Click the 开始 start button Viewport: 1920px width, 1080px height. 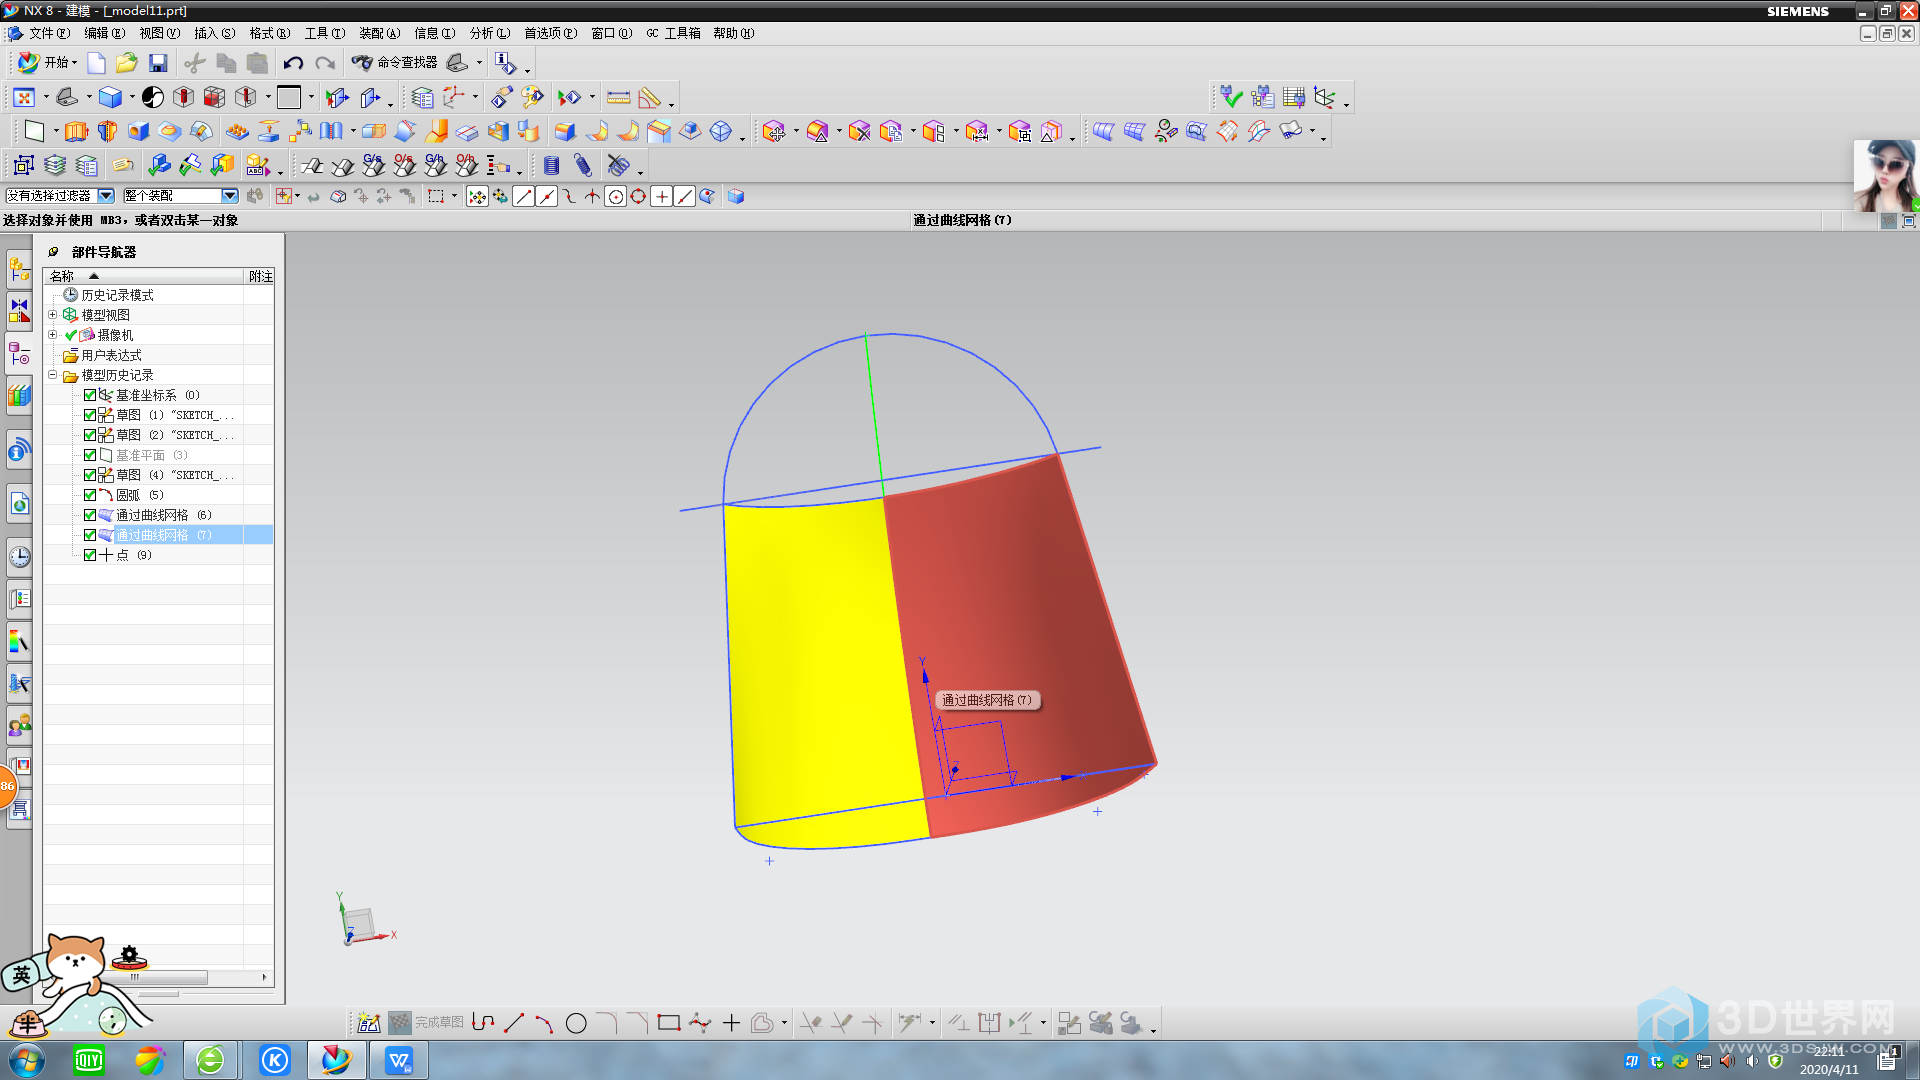(46, 63)
